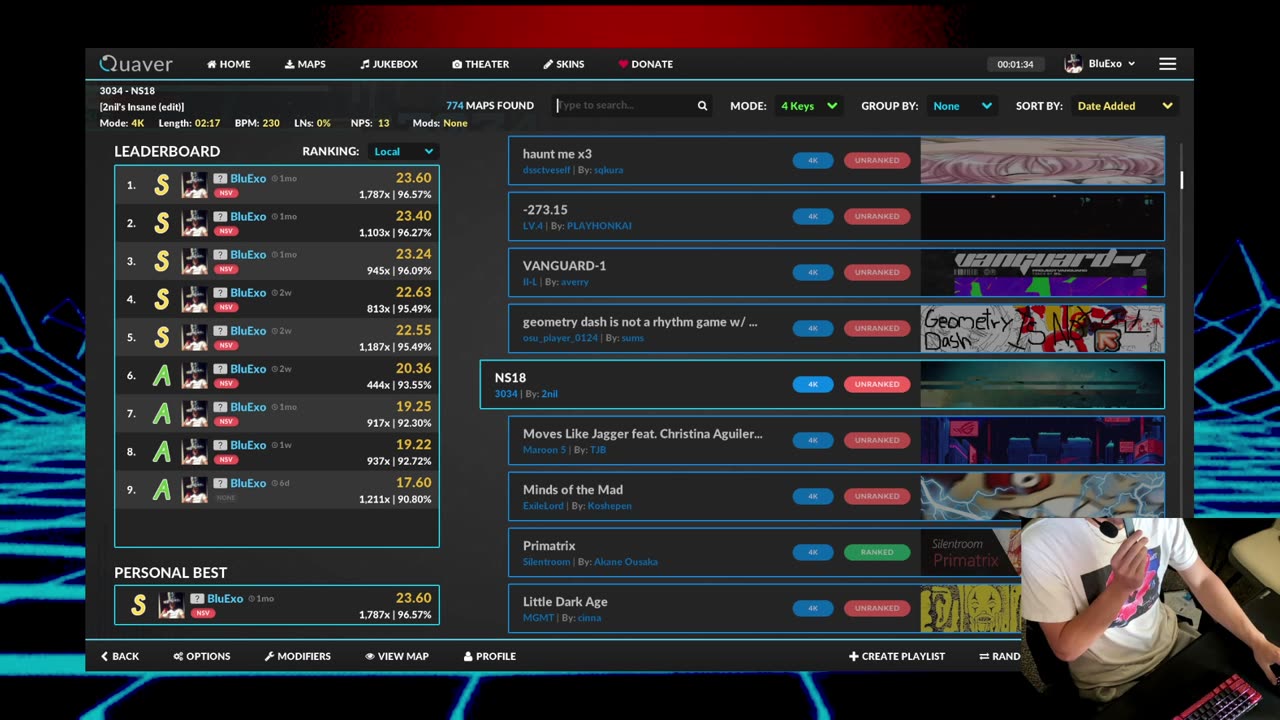Click the haunt me x3 banner thumbnail
The width and height of the screenshot is (1280, 720).
1042,160
